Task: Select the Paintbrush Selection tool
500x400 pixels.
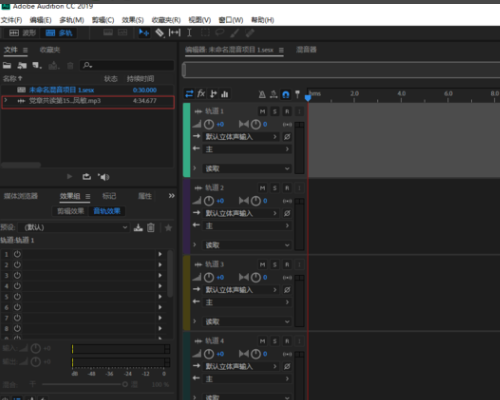Action: [x=235, y=33]
